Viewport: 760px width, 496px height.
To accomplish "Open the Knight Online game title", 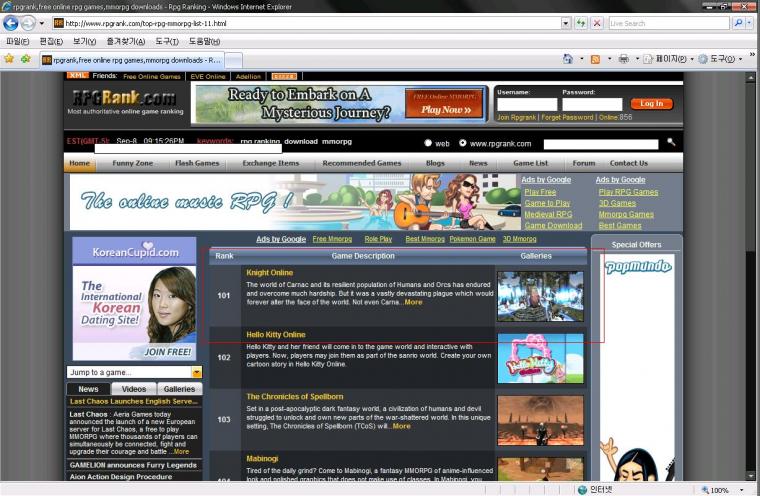I will click(269, 272).
